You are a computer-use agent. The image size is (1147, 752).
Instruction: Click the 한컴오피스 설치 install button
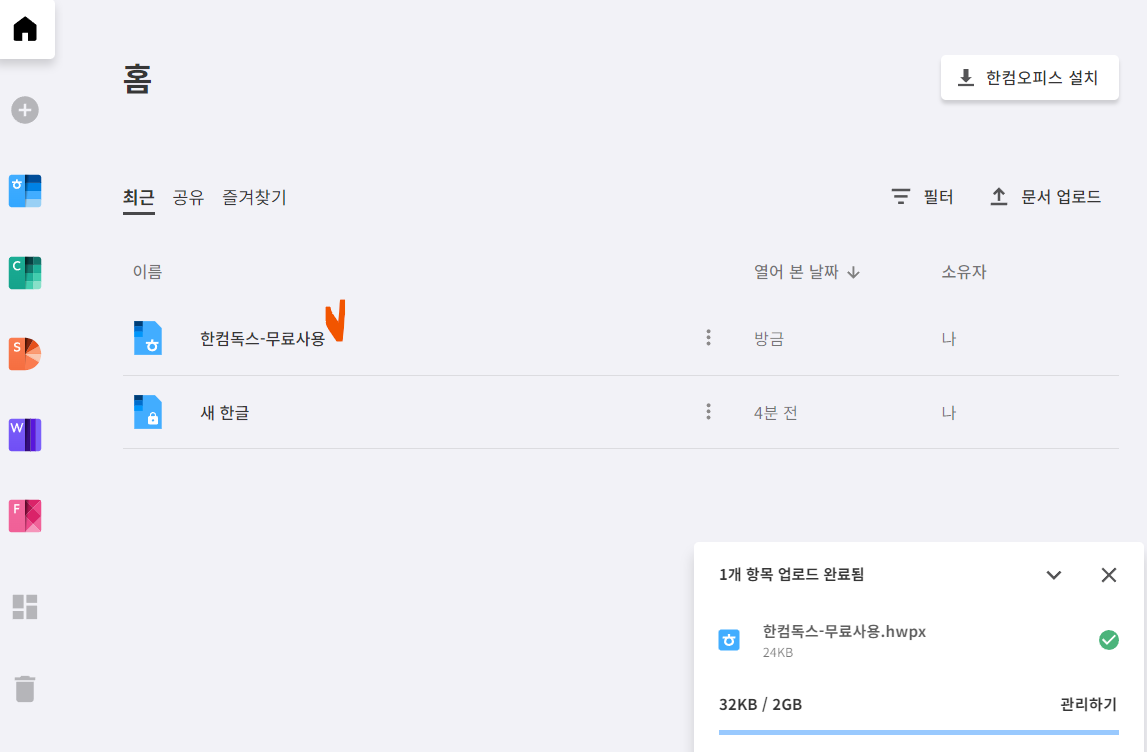pyautogui.click(x=1029, y=77)
